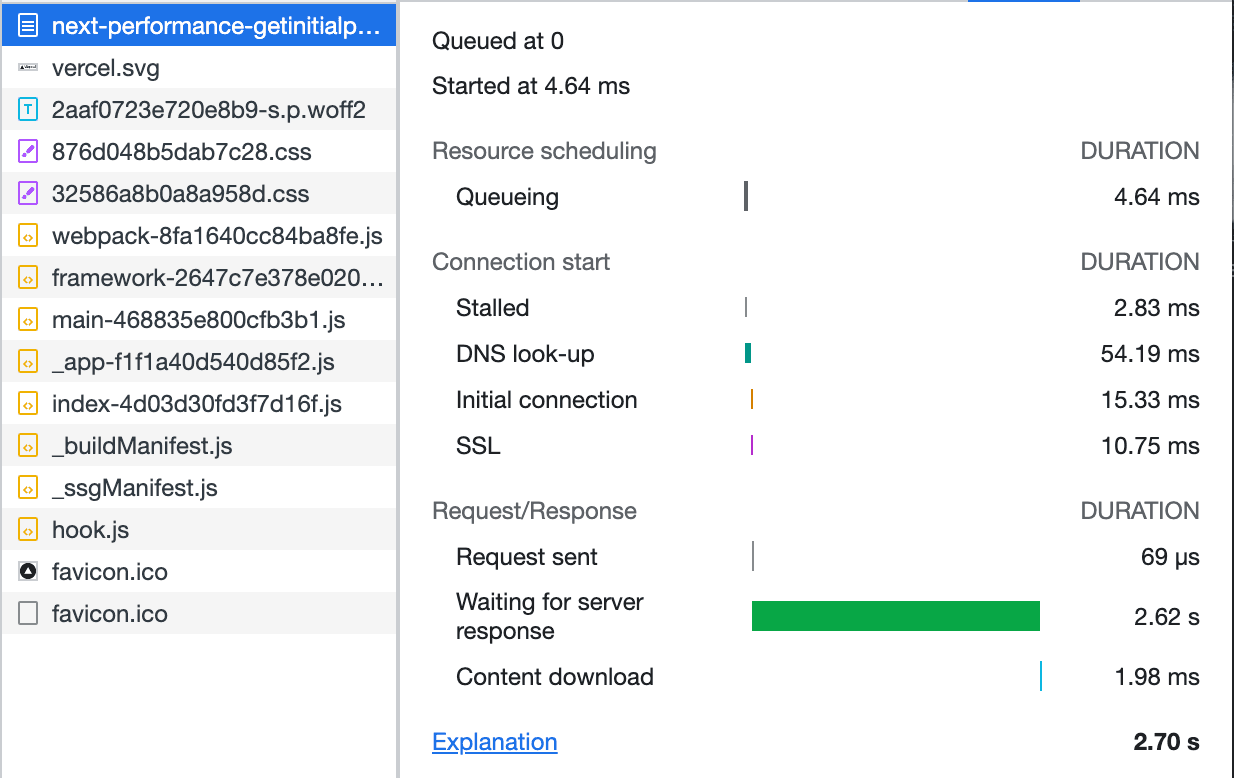The width and height of the screenshot is (1234, 778).
Task: Click the vercel.svg image thumbnail icon
Action: [29, 68]
